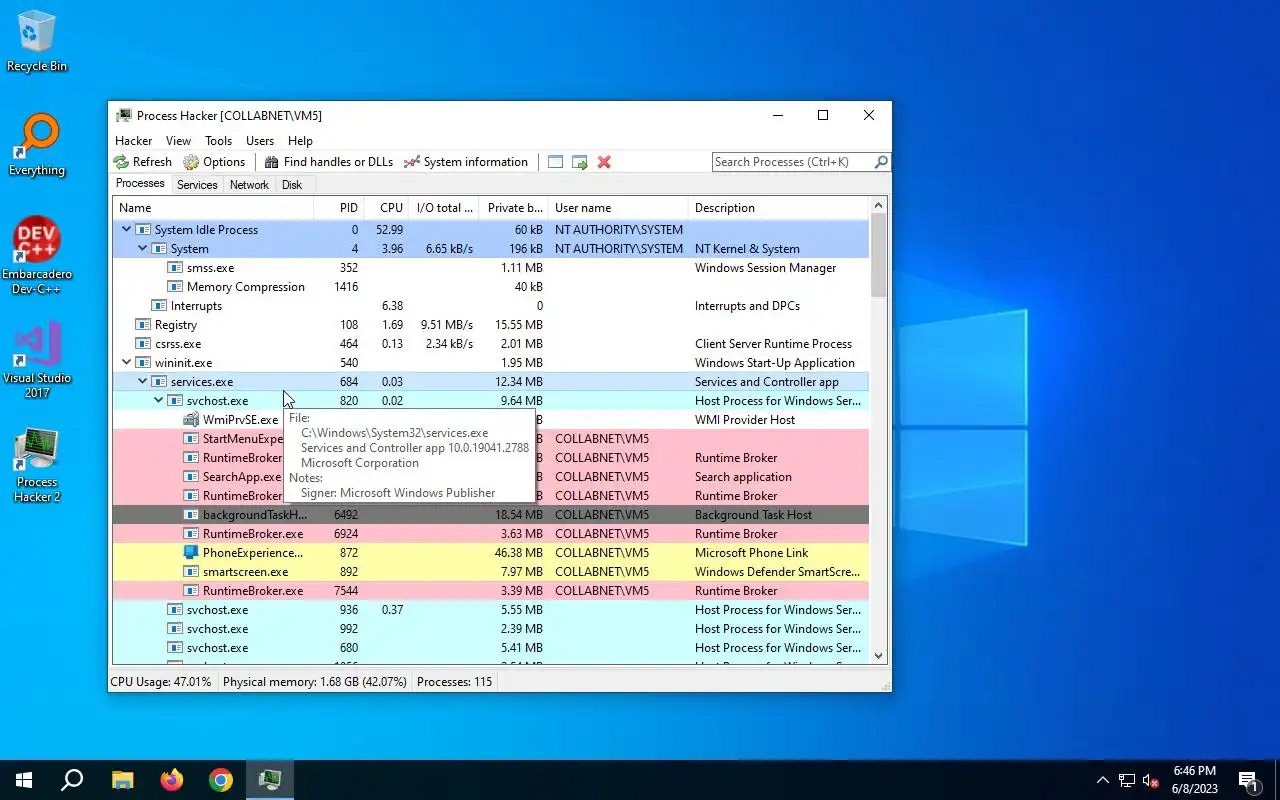This screenshot has width=1280, height=800.
Task: Open the Help menu
Action: click(x=300, y=141)
